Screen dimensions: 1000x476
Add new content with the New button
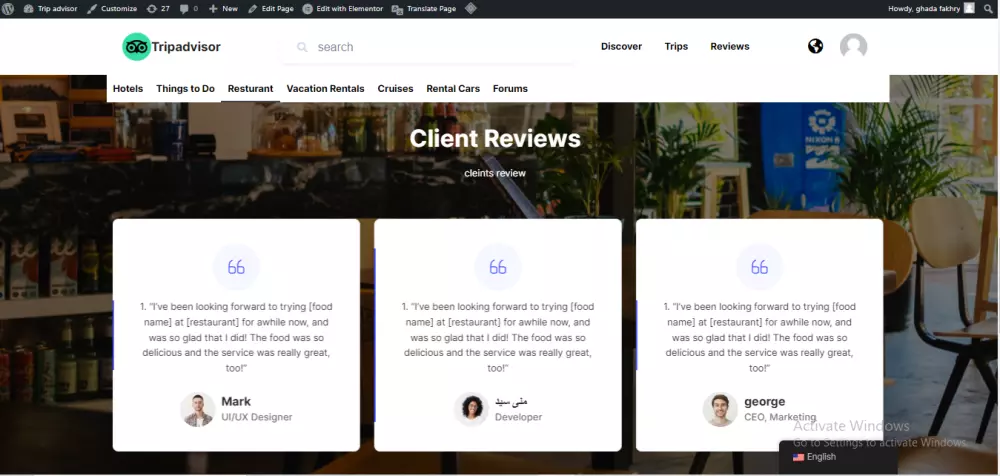click(x=223, y=9)
